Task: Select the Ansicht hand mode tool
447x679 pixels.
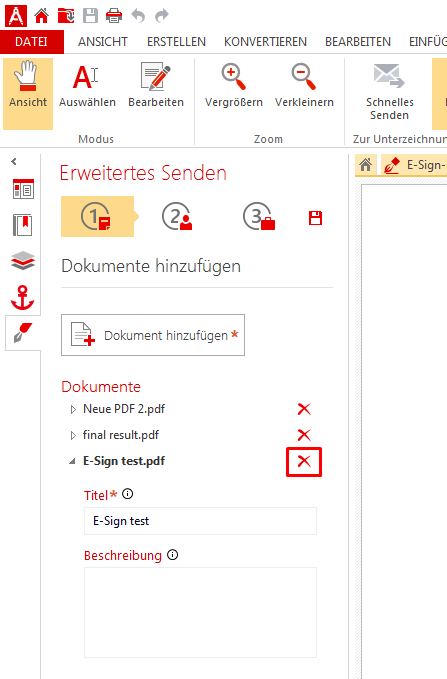Action: [28, 93]
